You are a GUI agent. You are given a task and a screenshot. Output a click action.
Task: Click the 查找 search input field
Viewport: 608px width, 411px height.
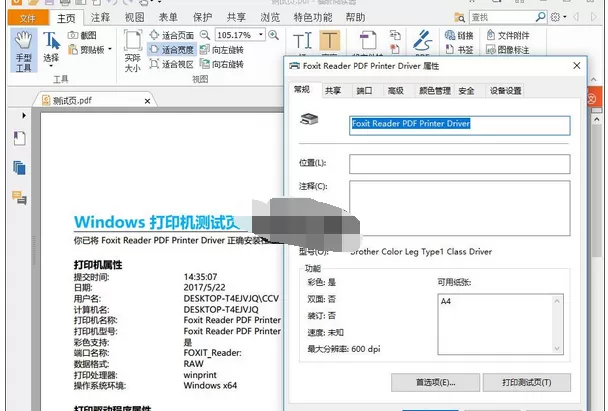502,17
